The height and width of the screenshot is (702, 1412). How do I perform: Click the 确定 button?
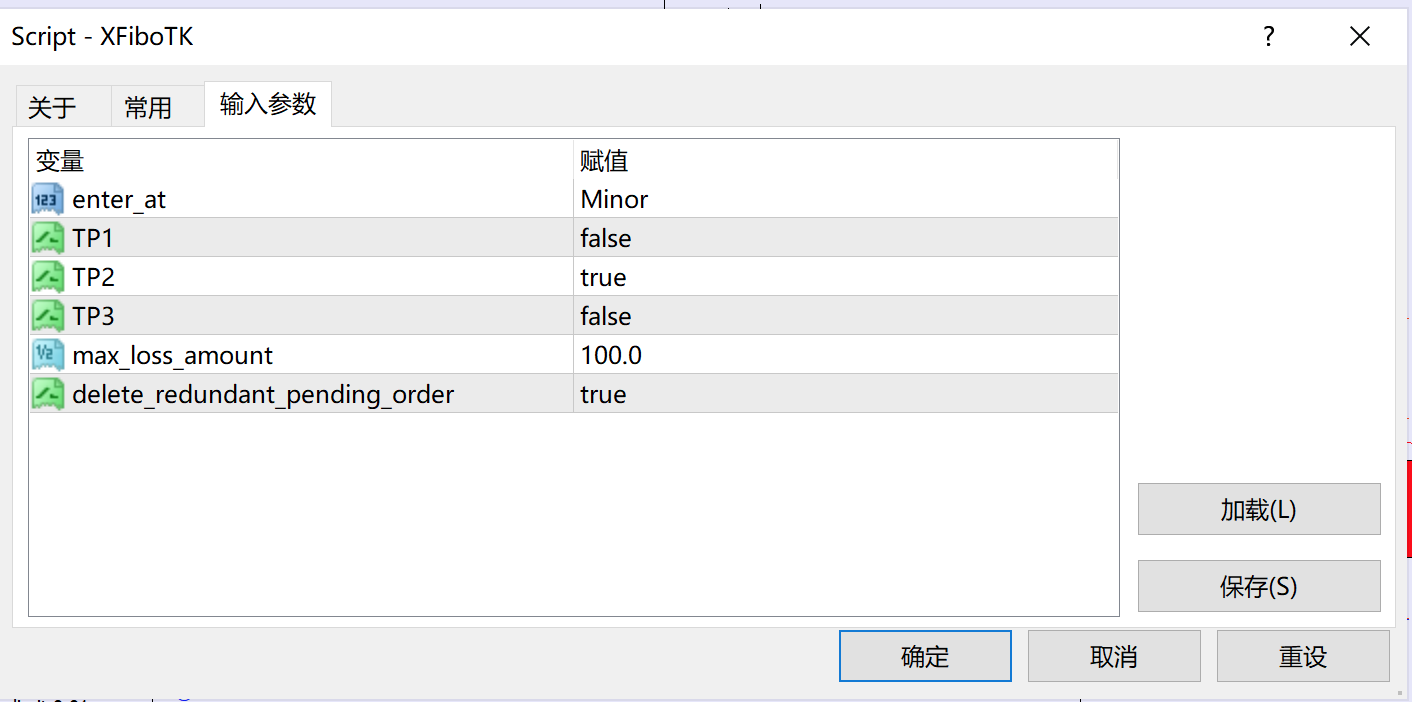coord(925,656)
